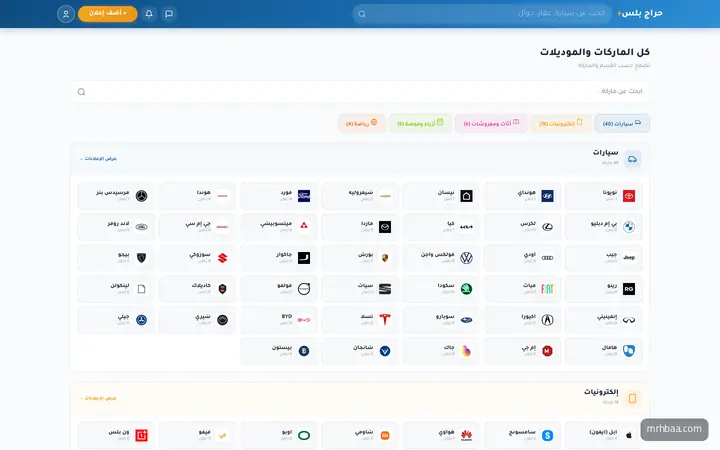
Task: Select the إلكترونيات category tab
Action: coord(561,124)
